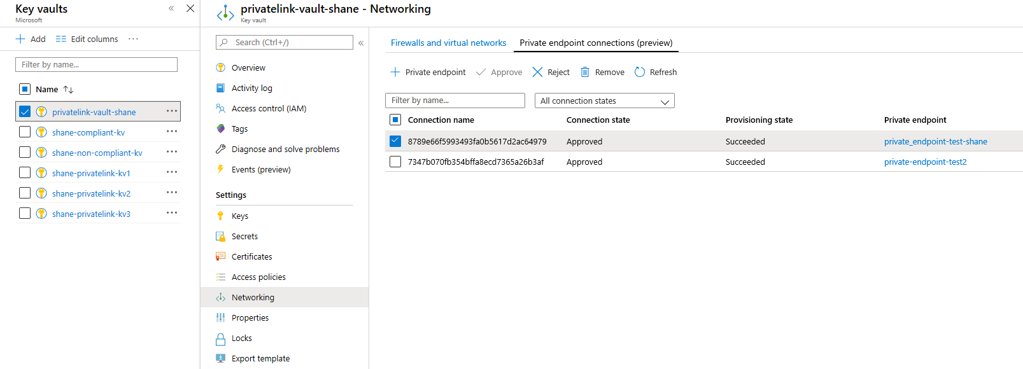Image resolution: width=1023 pixels, height=369 pixels.
Task: Open private-endpoint-test2 link
Action: pos(925,162)
